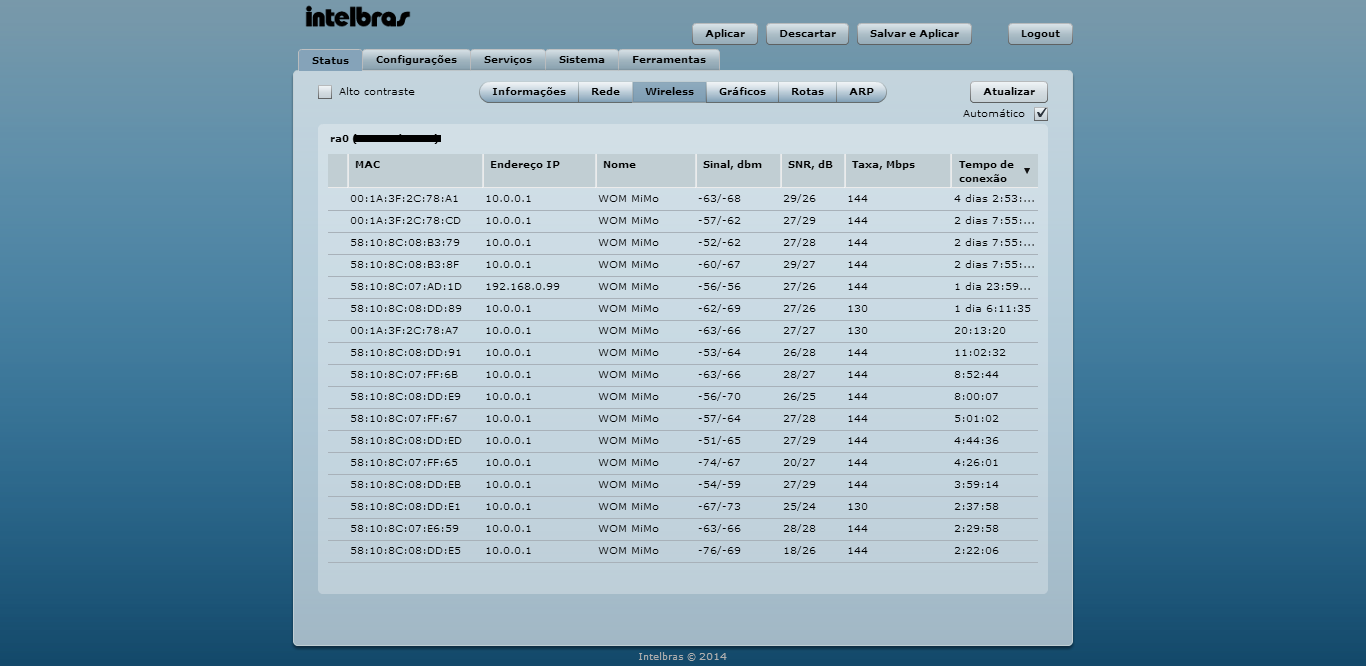
Task: Select MAC 58:10:8C:08:B3:8F
Action: click(405, 265)
